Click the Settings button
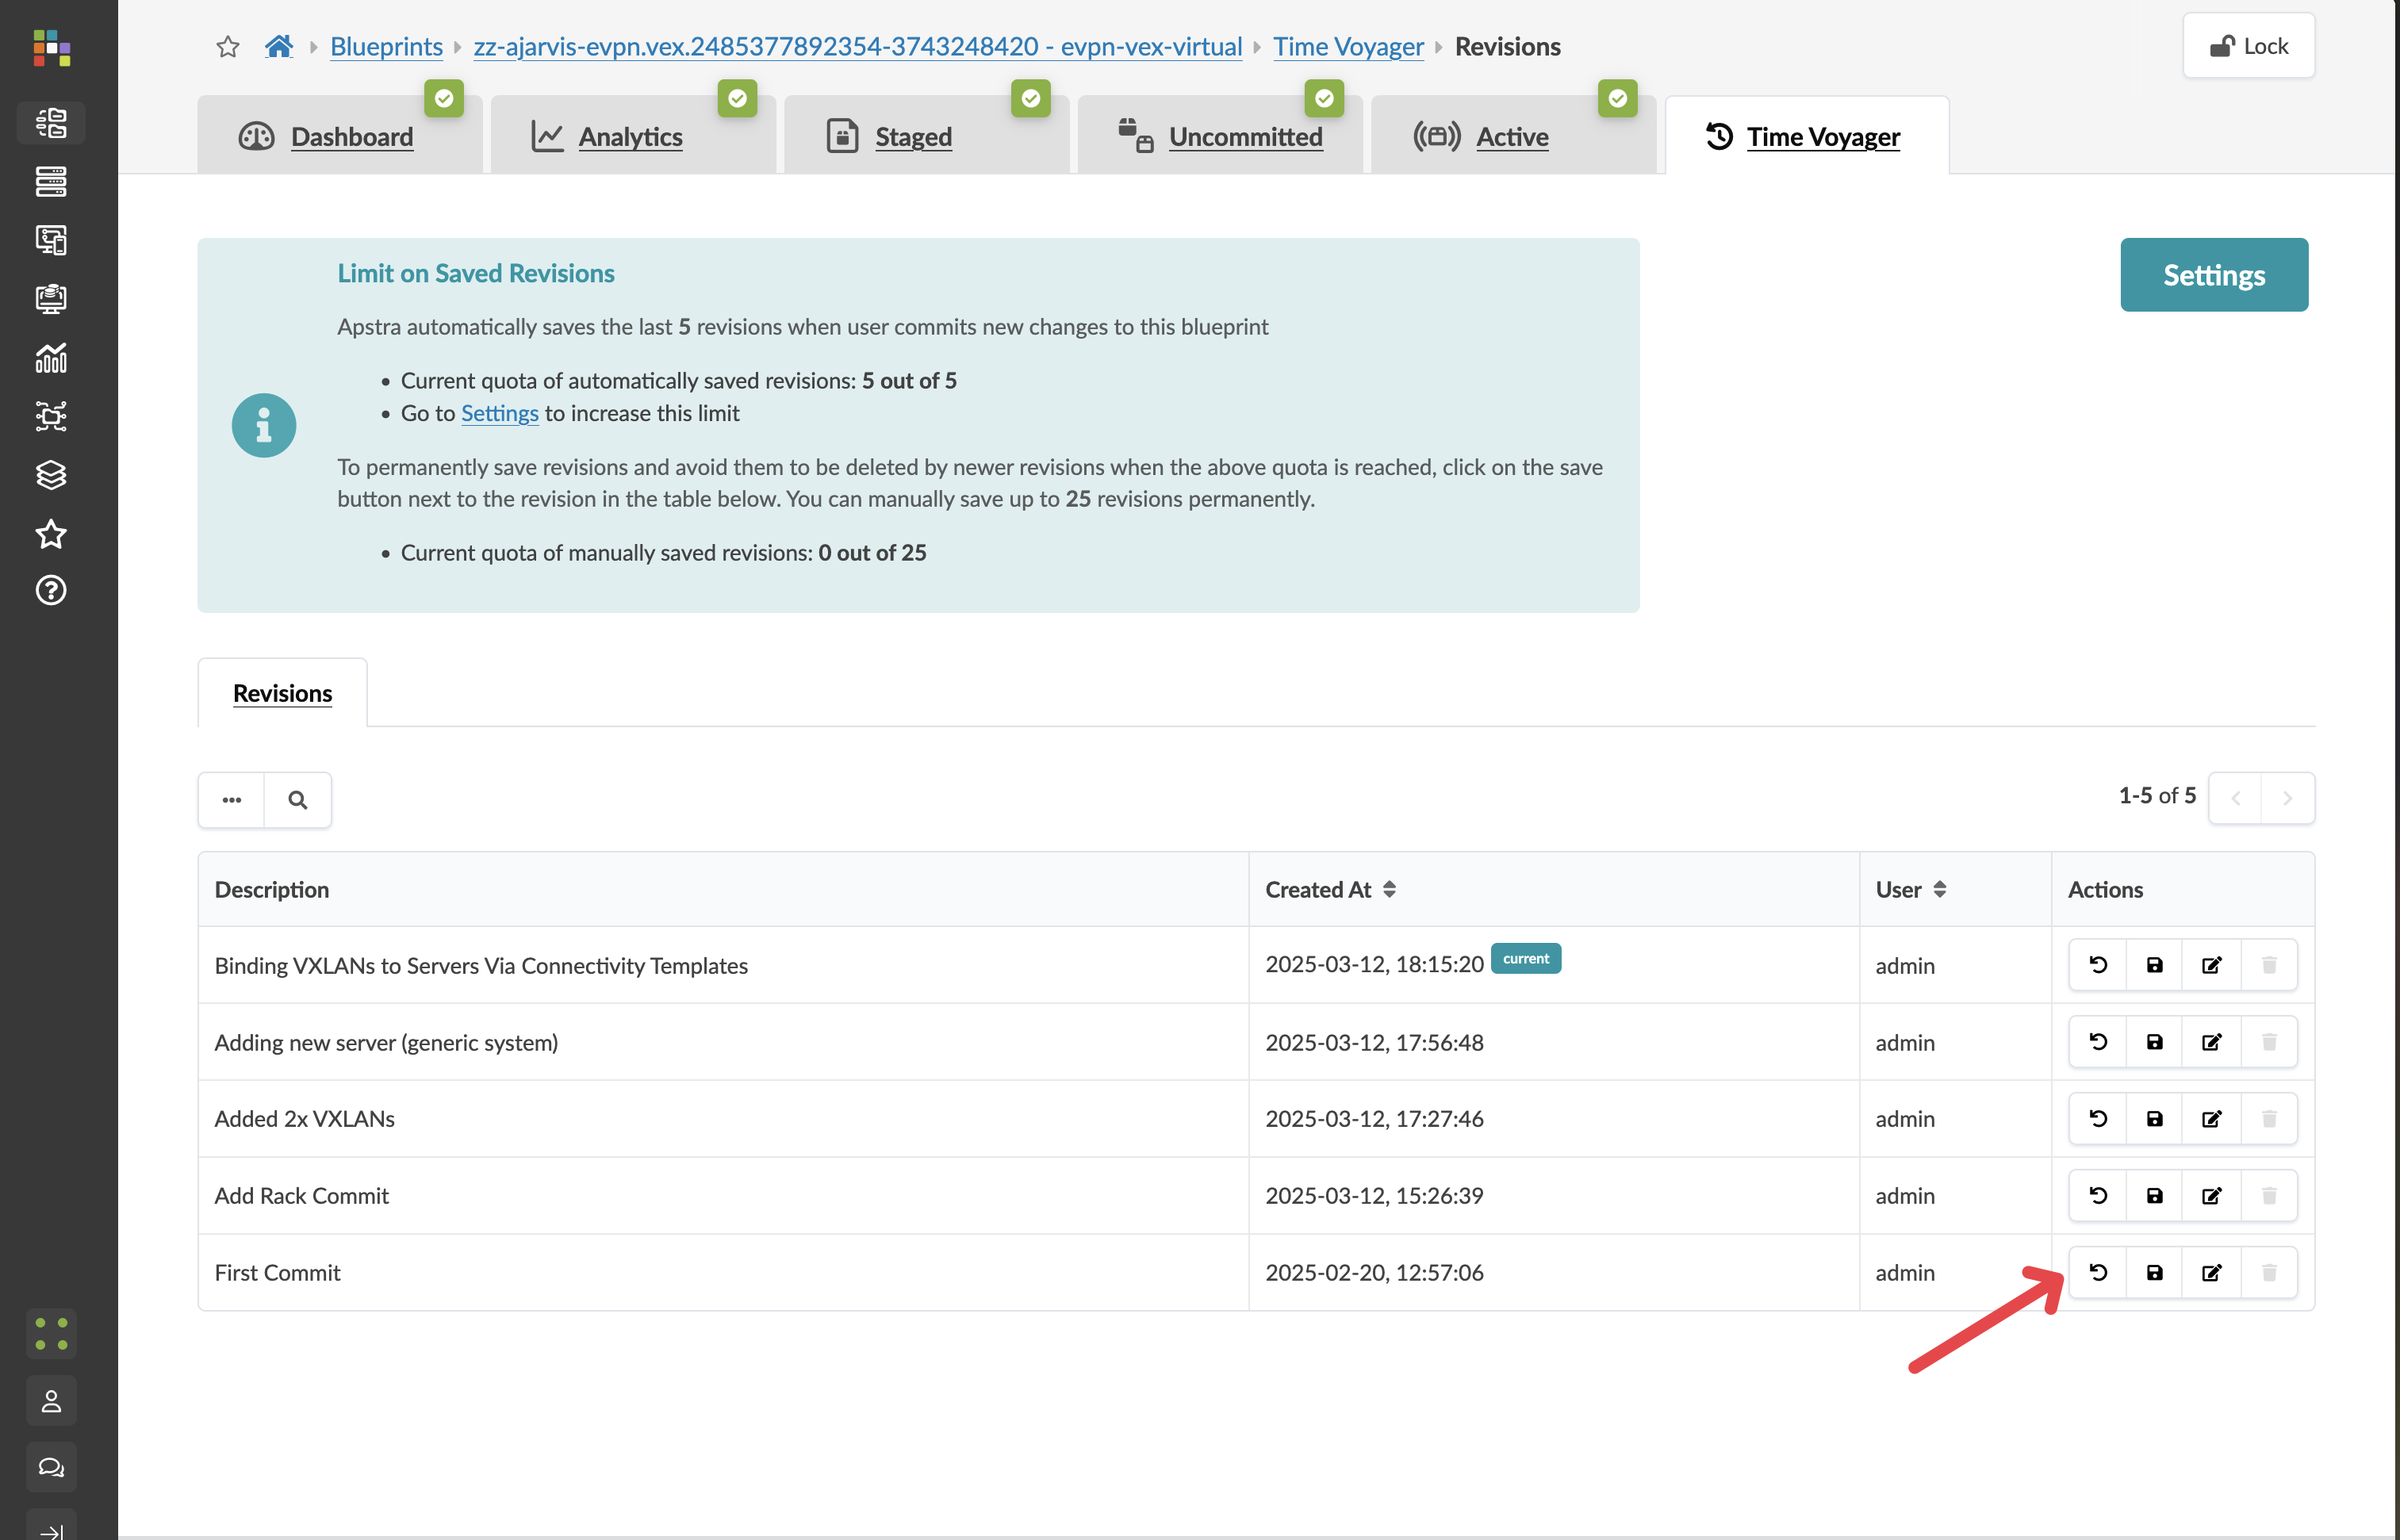 [2213, 275]
